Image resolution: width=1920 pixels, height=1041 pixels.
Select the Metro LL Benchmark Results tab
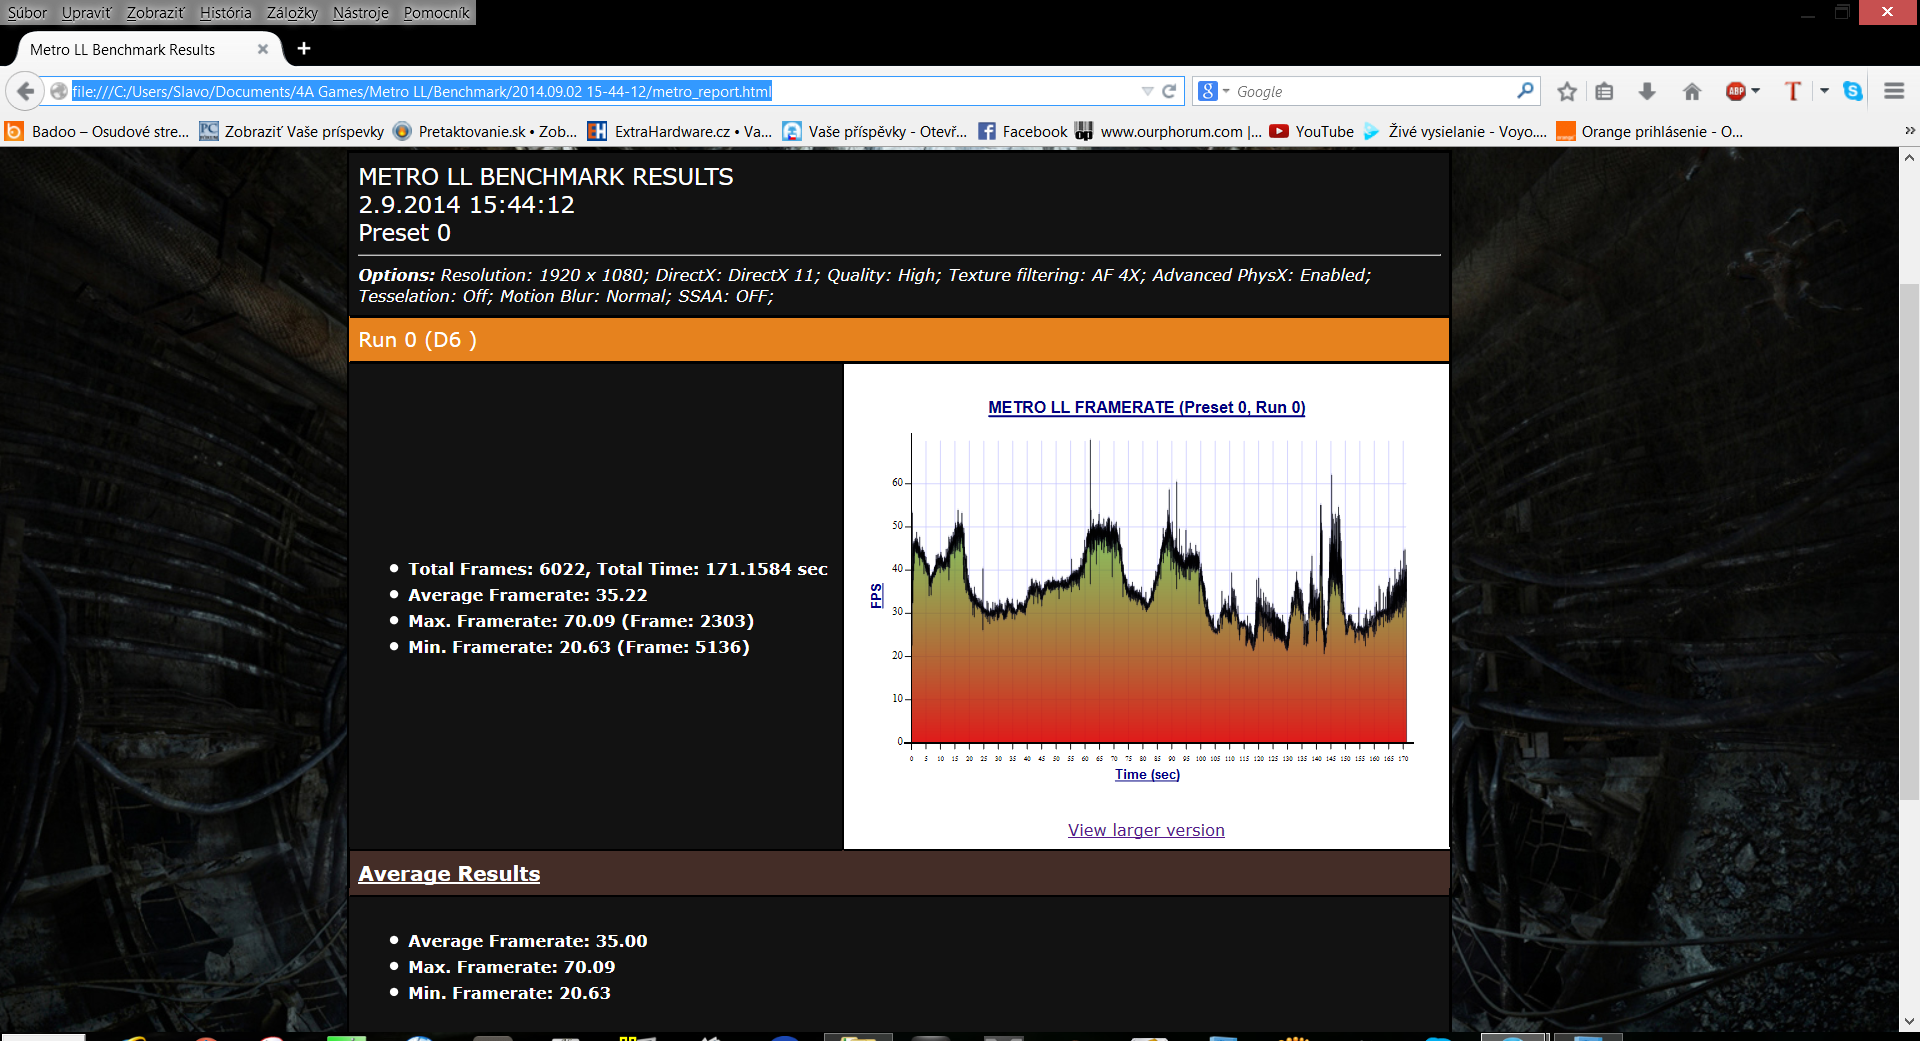tap(140, 49)
